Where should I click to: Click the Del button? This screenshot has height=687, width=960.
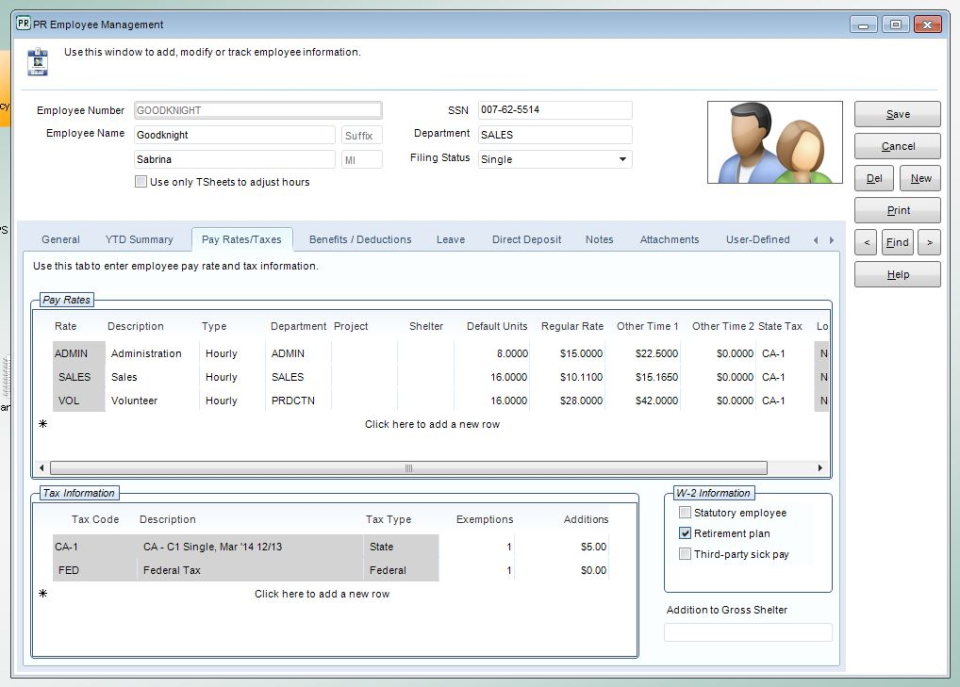(x=874, y=178)
